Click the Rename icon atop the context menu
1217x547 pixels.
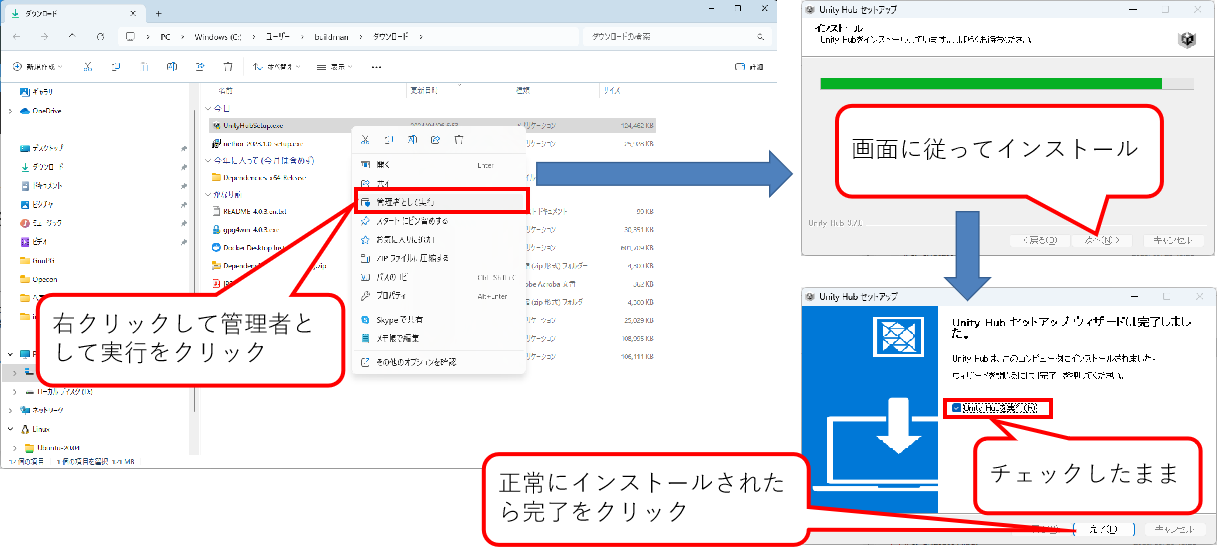[412, 140]
